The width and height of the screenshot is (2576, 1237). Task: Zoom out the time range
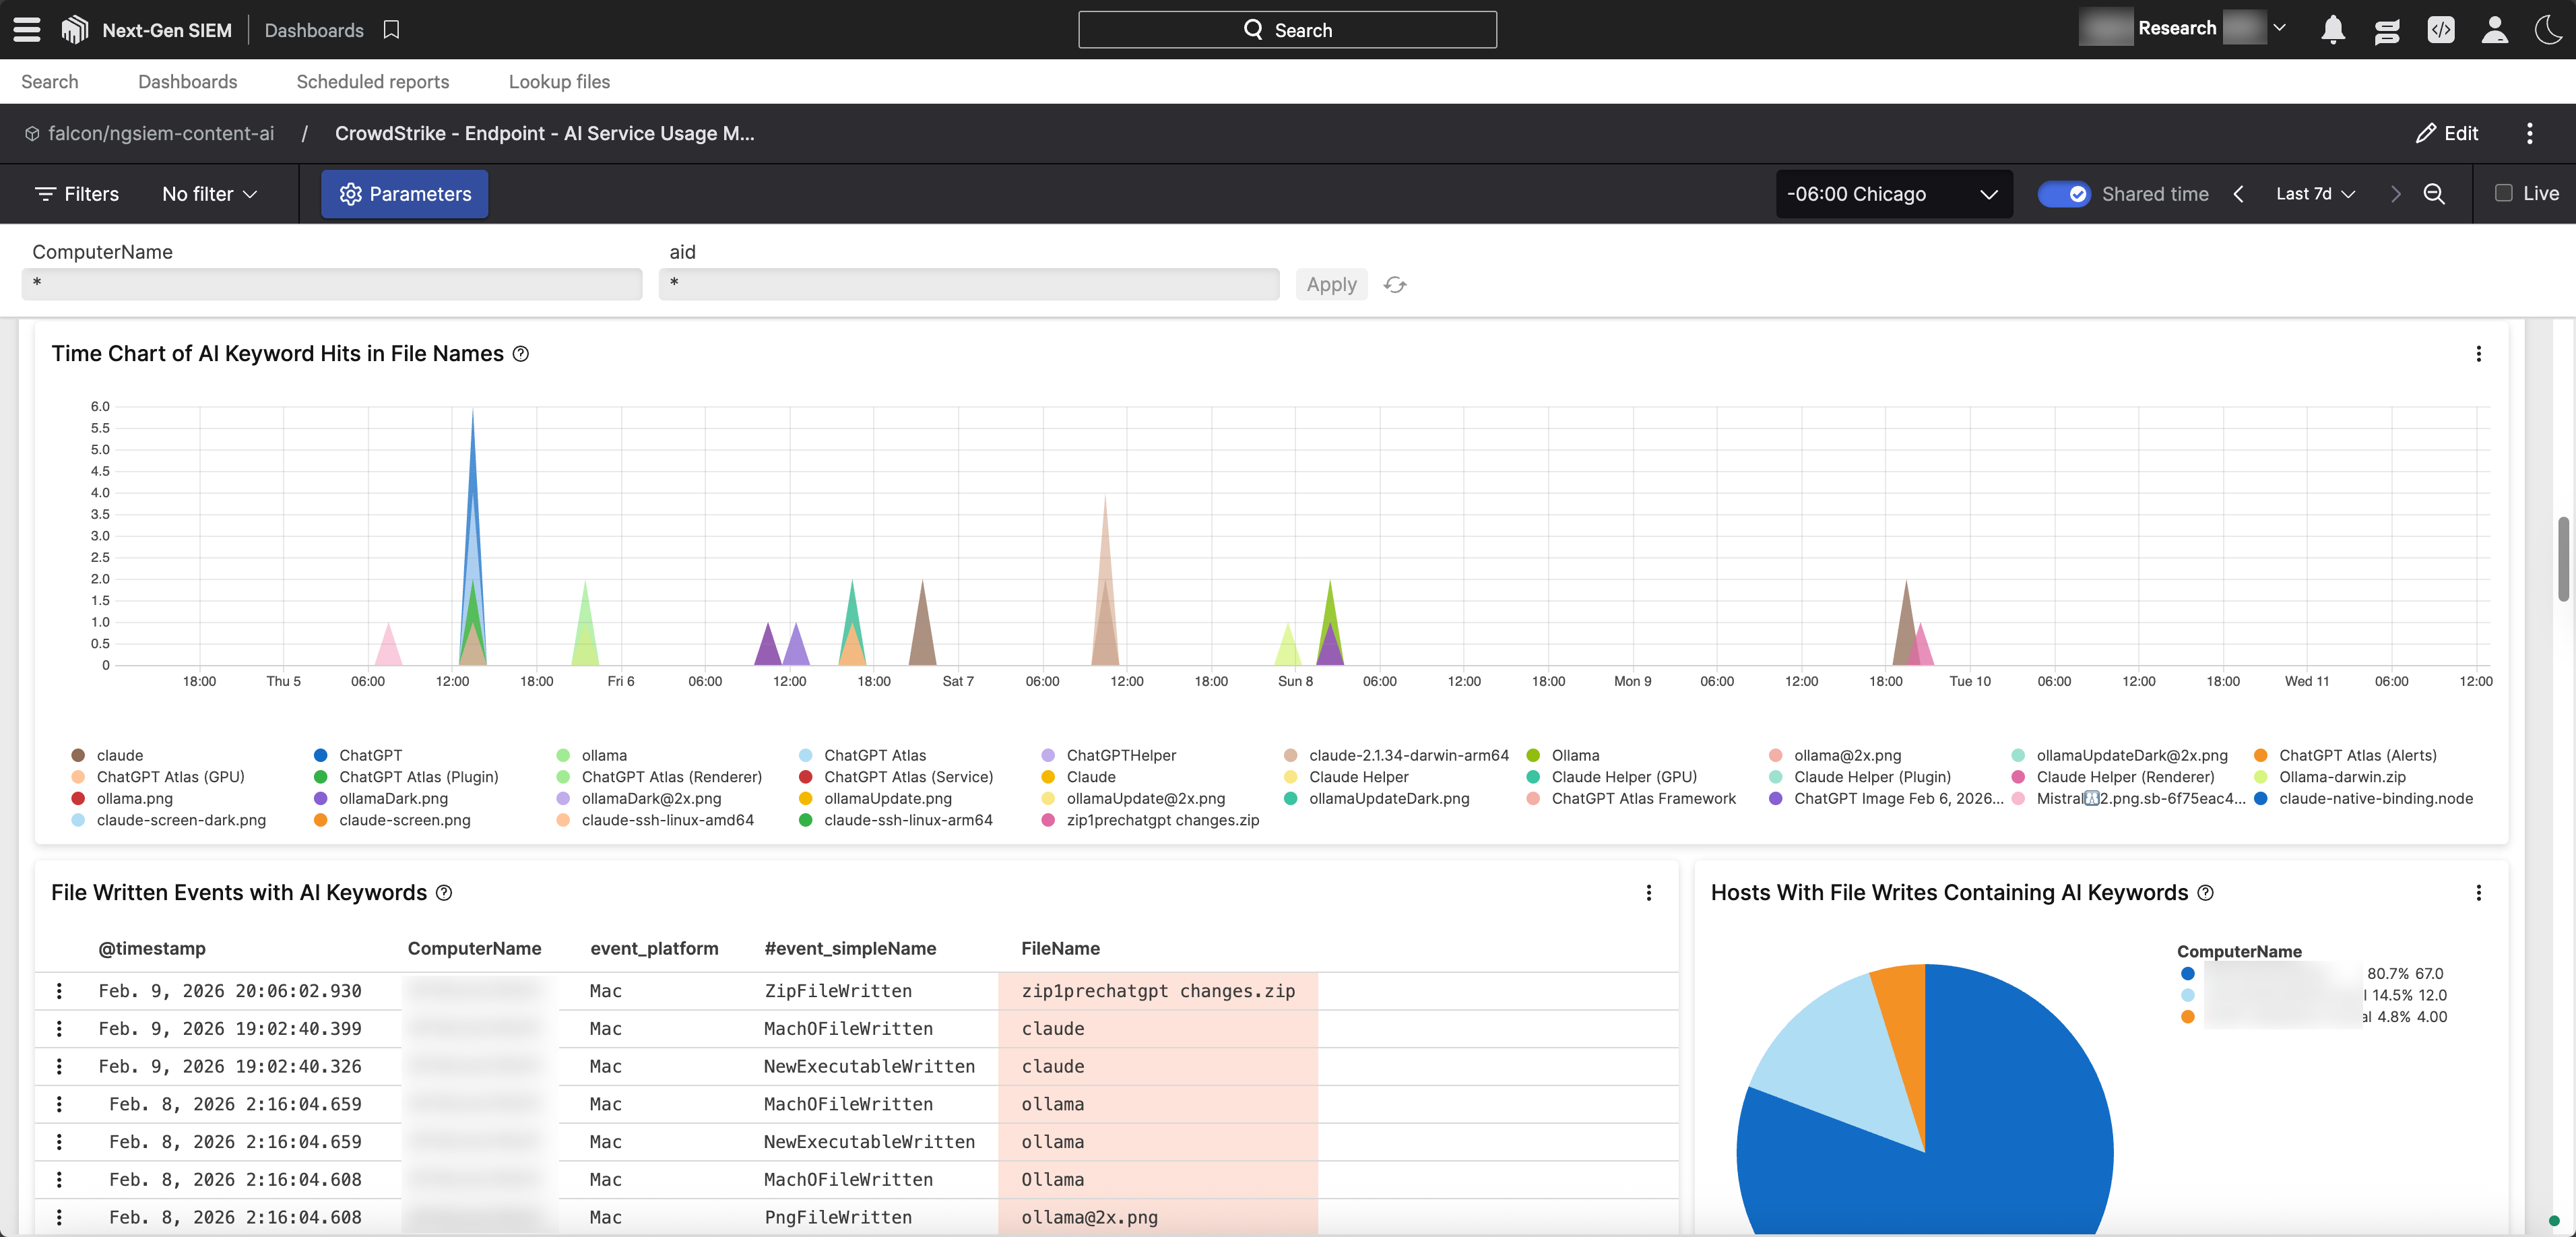2434,194
